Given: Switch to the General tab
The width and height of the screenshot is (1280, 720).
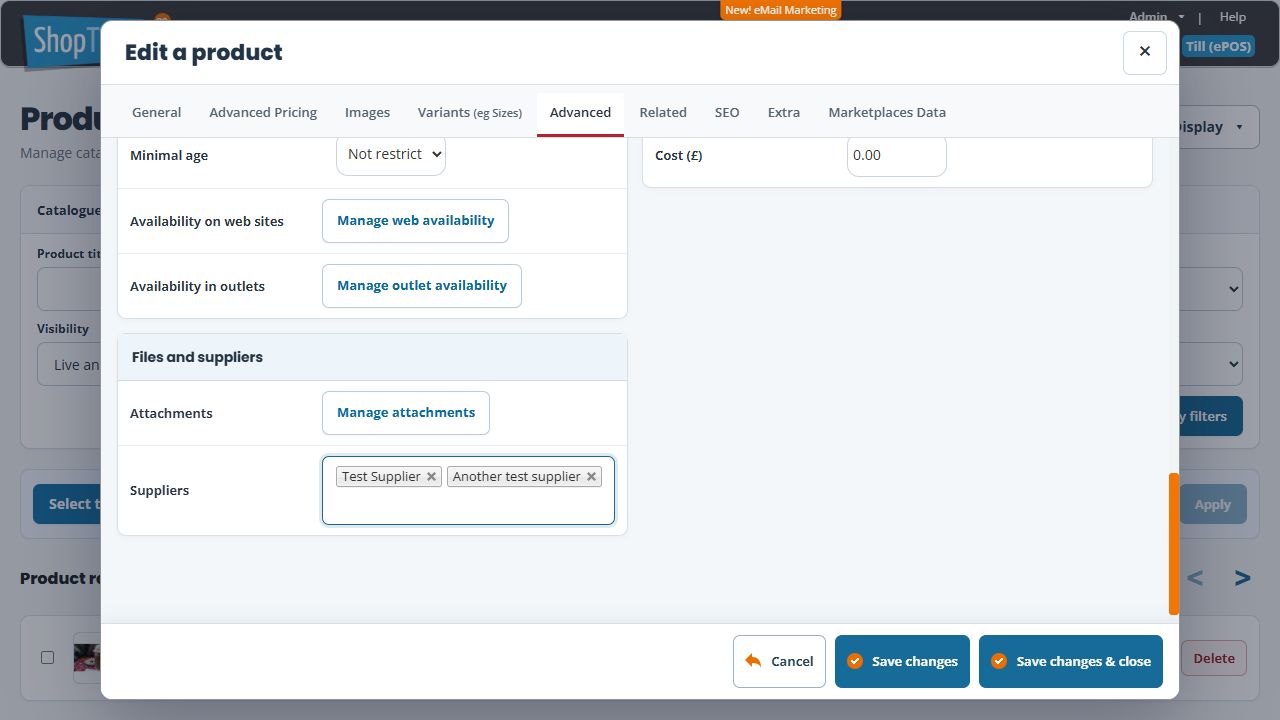Looking at the screenshot, I should 157,112.
